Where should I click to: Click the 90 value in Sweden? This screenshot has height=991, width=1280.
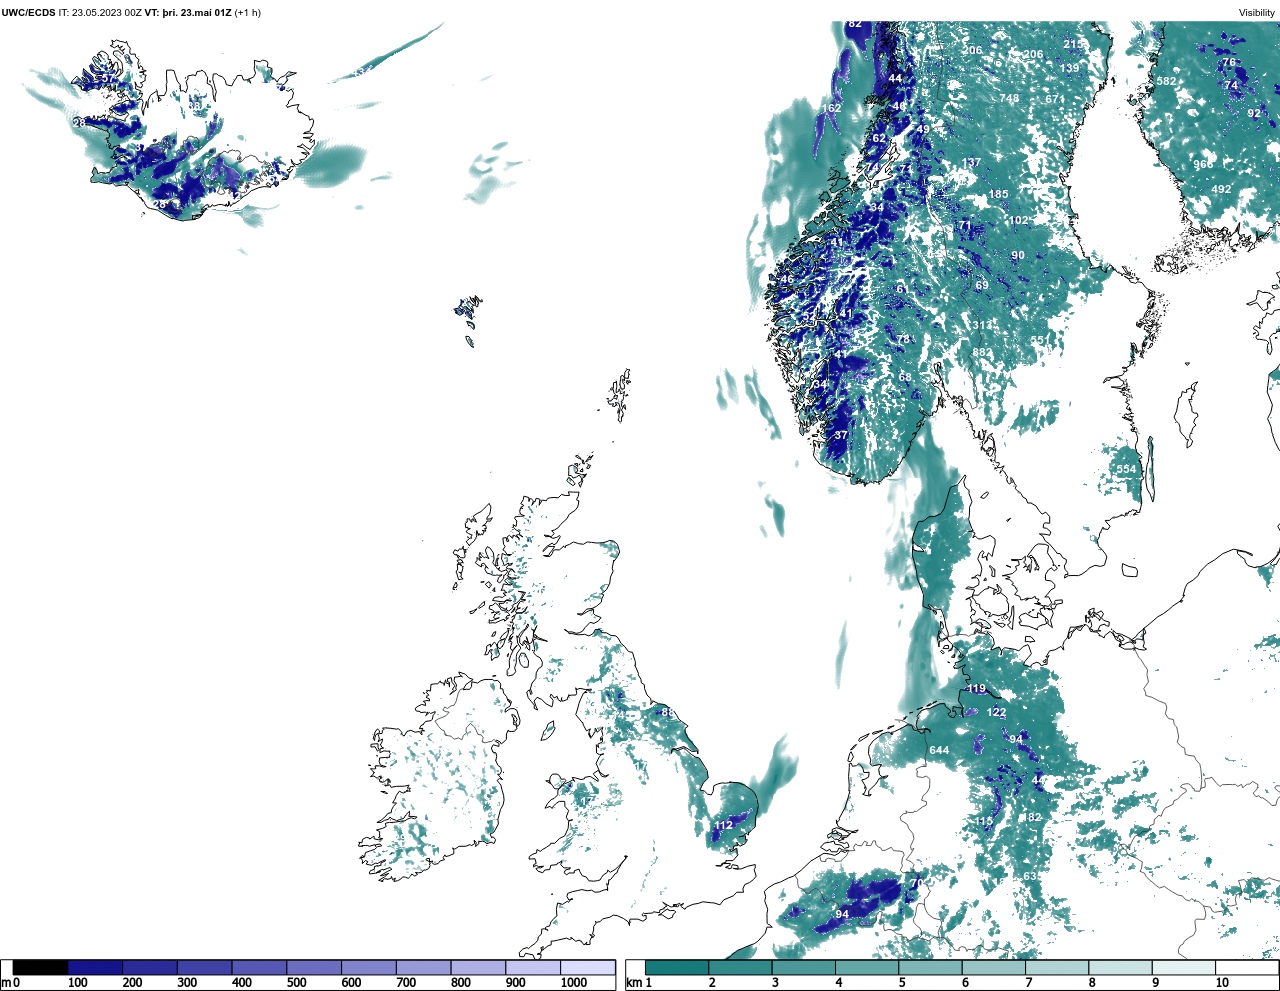point(1018,255)
